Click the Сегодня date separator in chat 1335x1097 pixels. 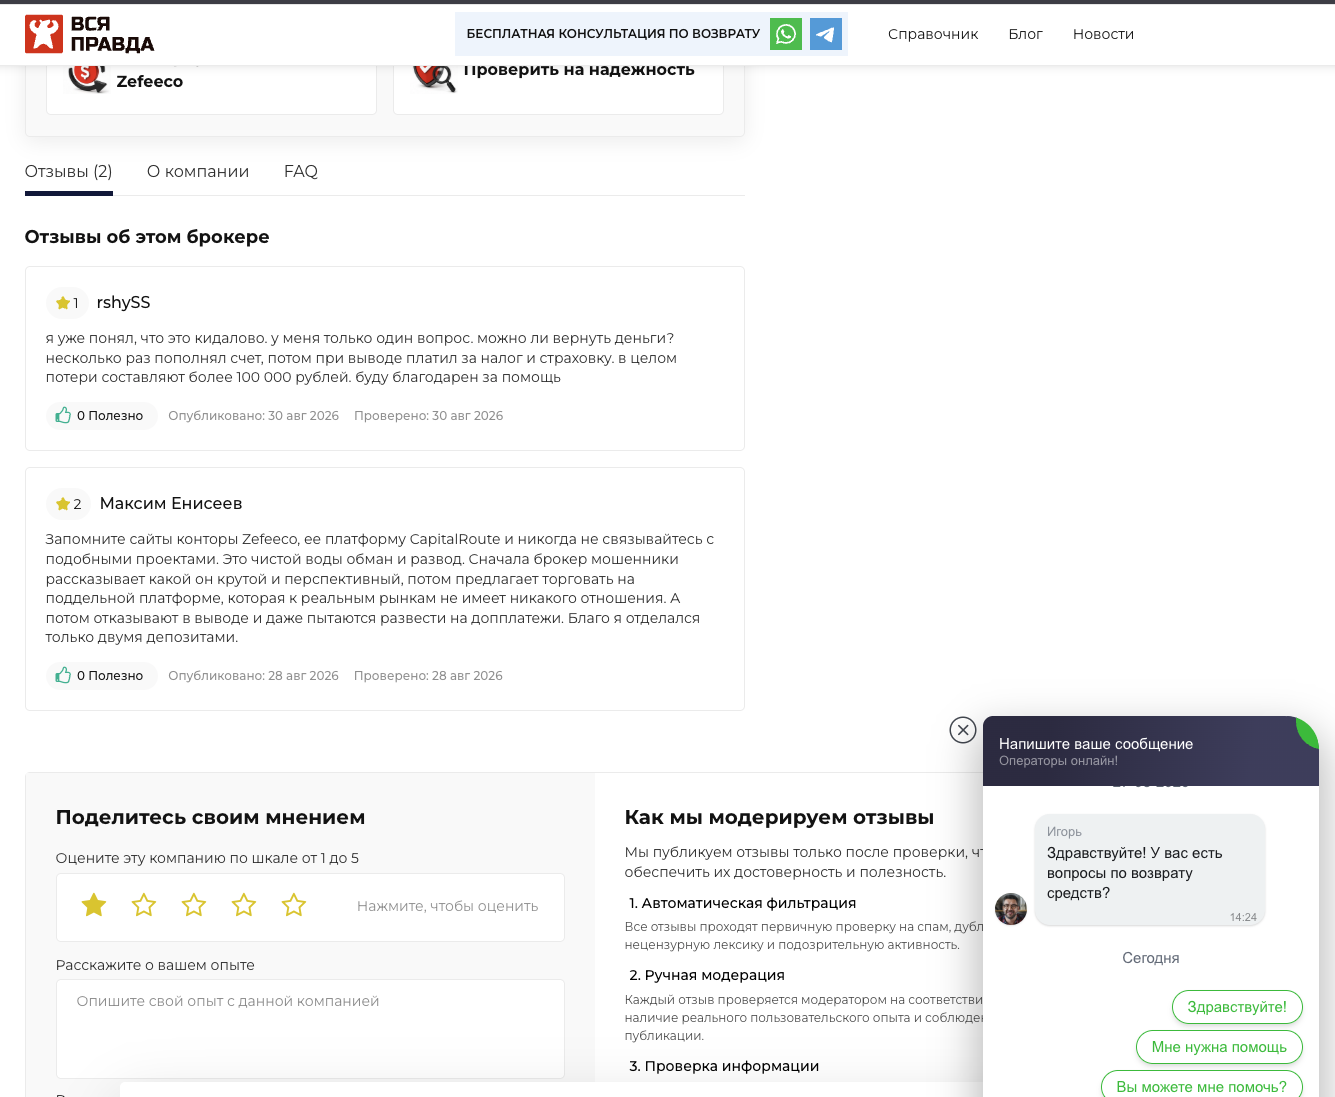click(1151, 958)
